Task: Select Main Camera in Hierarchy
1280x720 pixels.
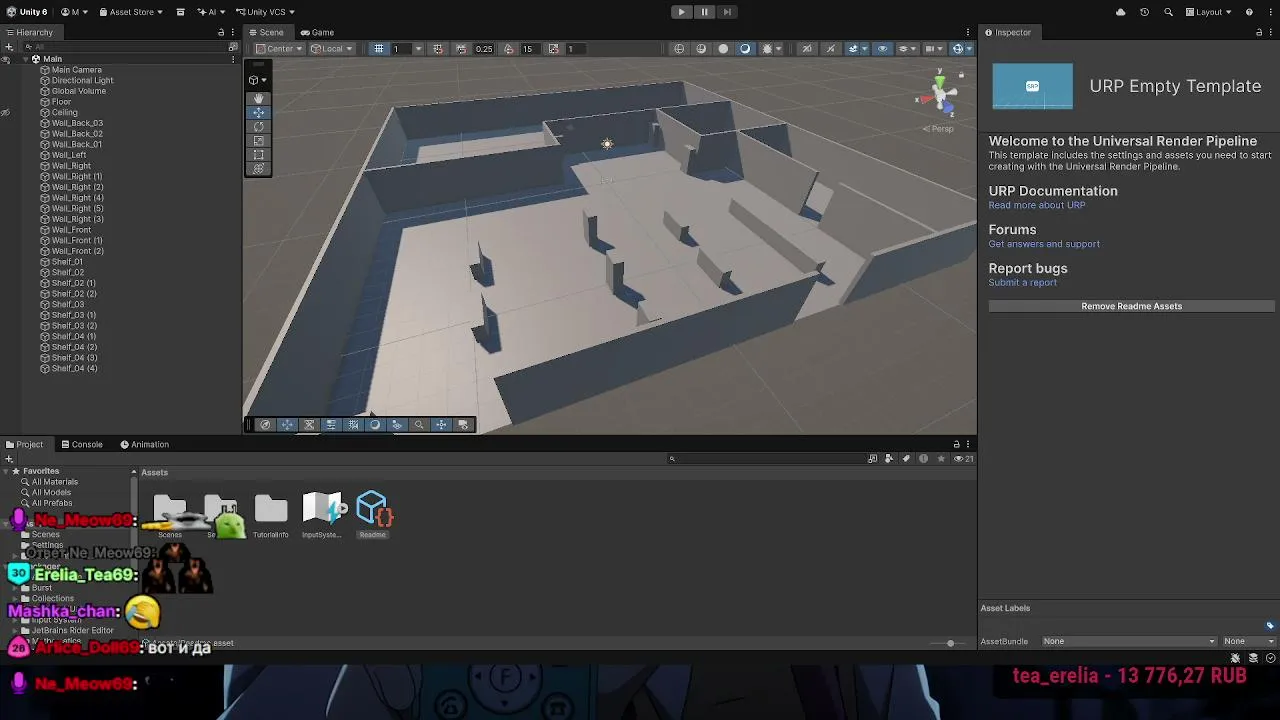Action: [x=77, y=70]
